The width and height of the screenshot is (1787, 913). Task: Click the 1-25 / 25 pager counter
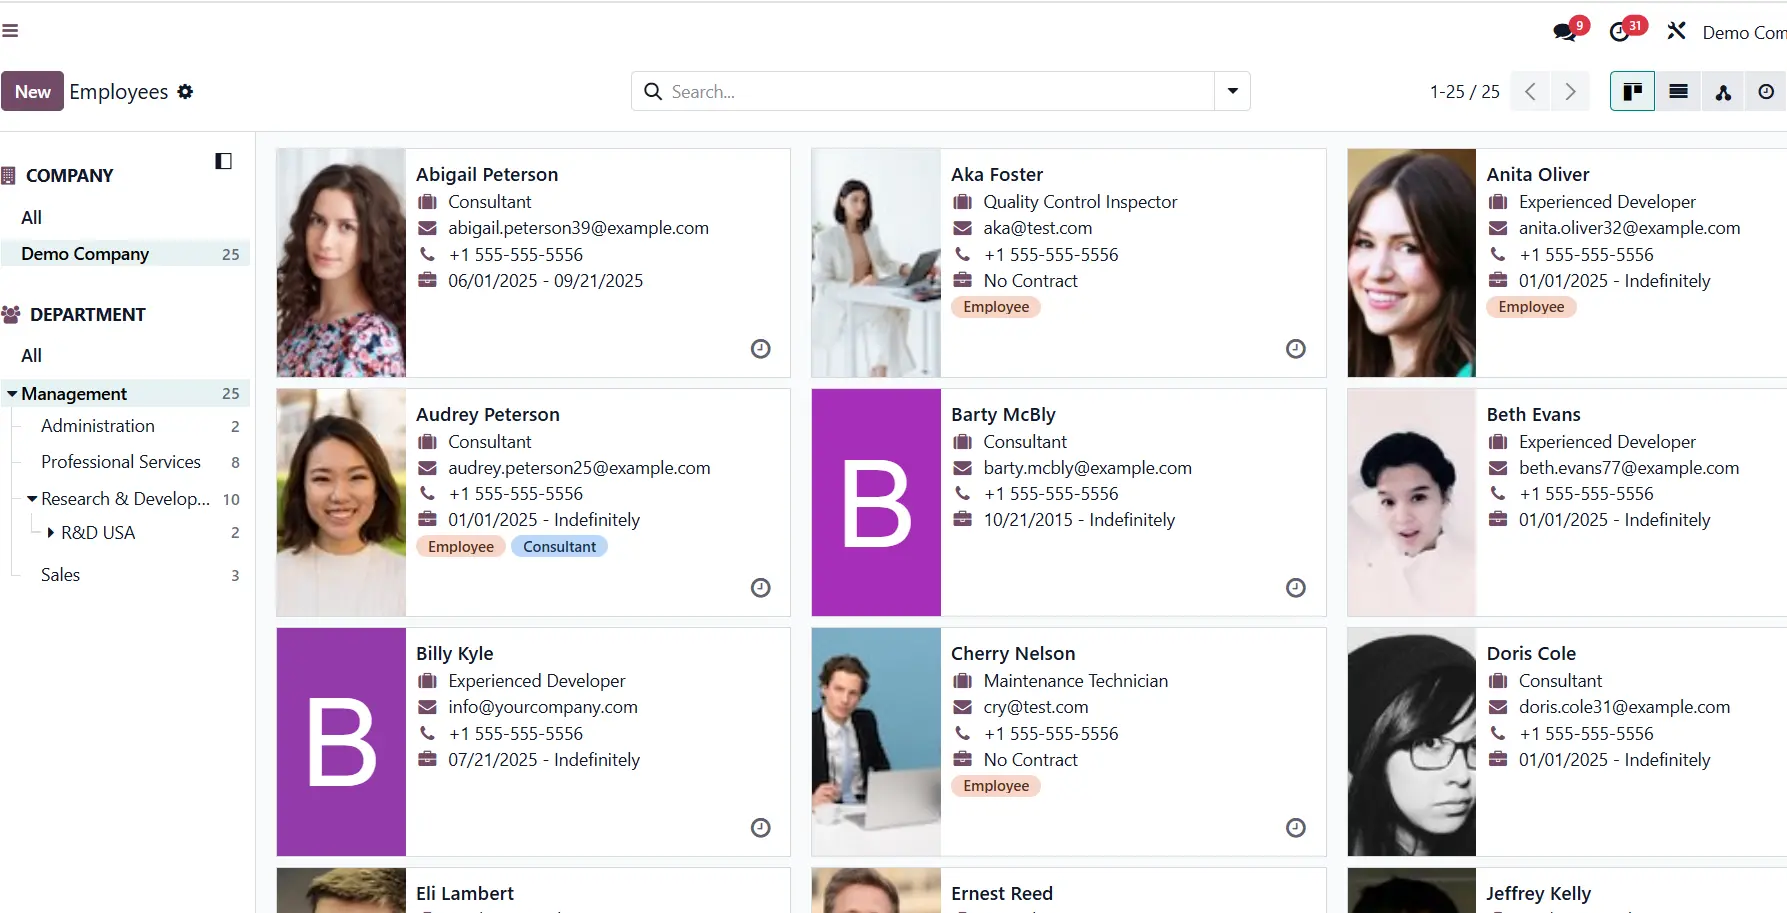(x=1465, y=92)
